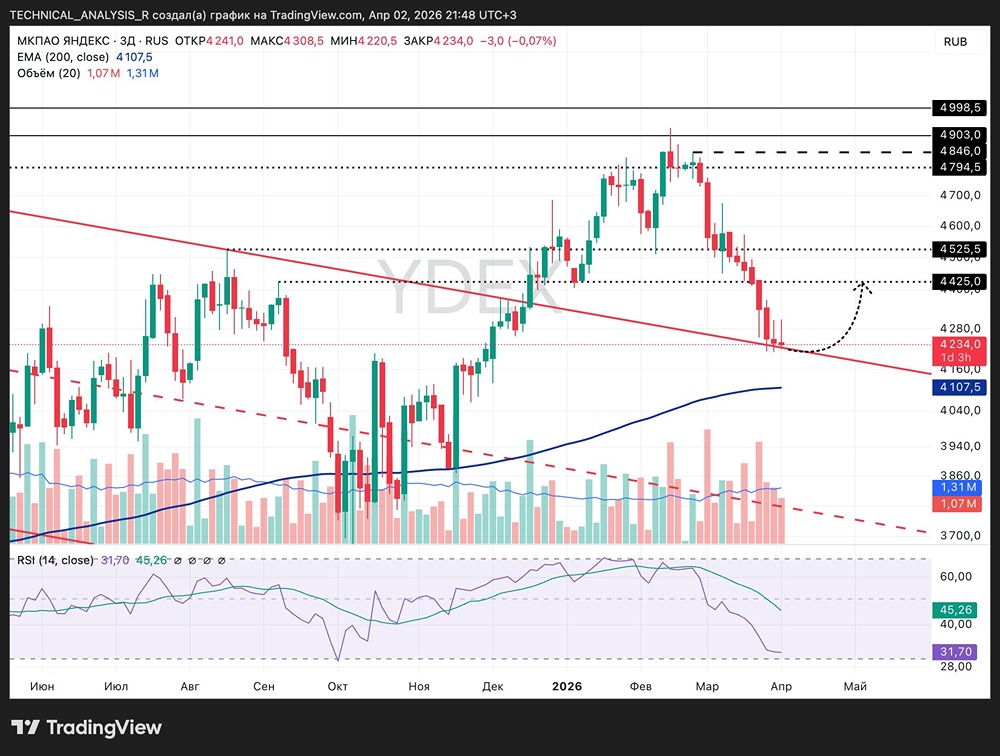The width and height of the screenshot is (1000, 756).
Task: Click the 28,00 RSI scale tick
Action: pyautogui.click(x=955, y=667)
